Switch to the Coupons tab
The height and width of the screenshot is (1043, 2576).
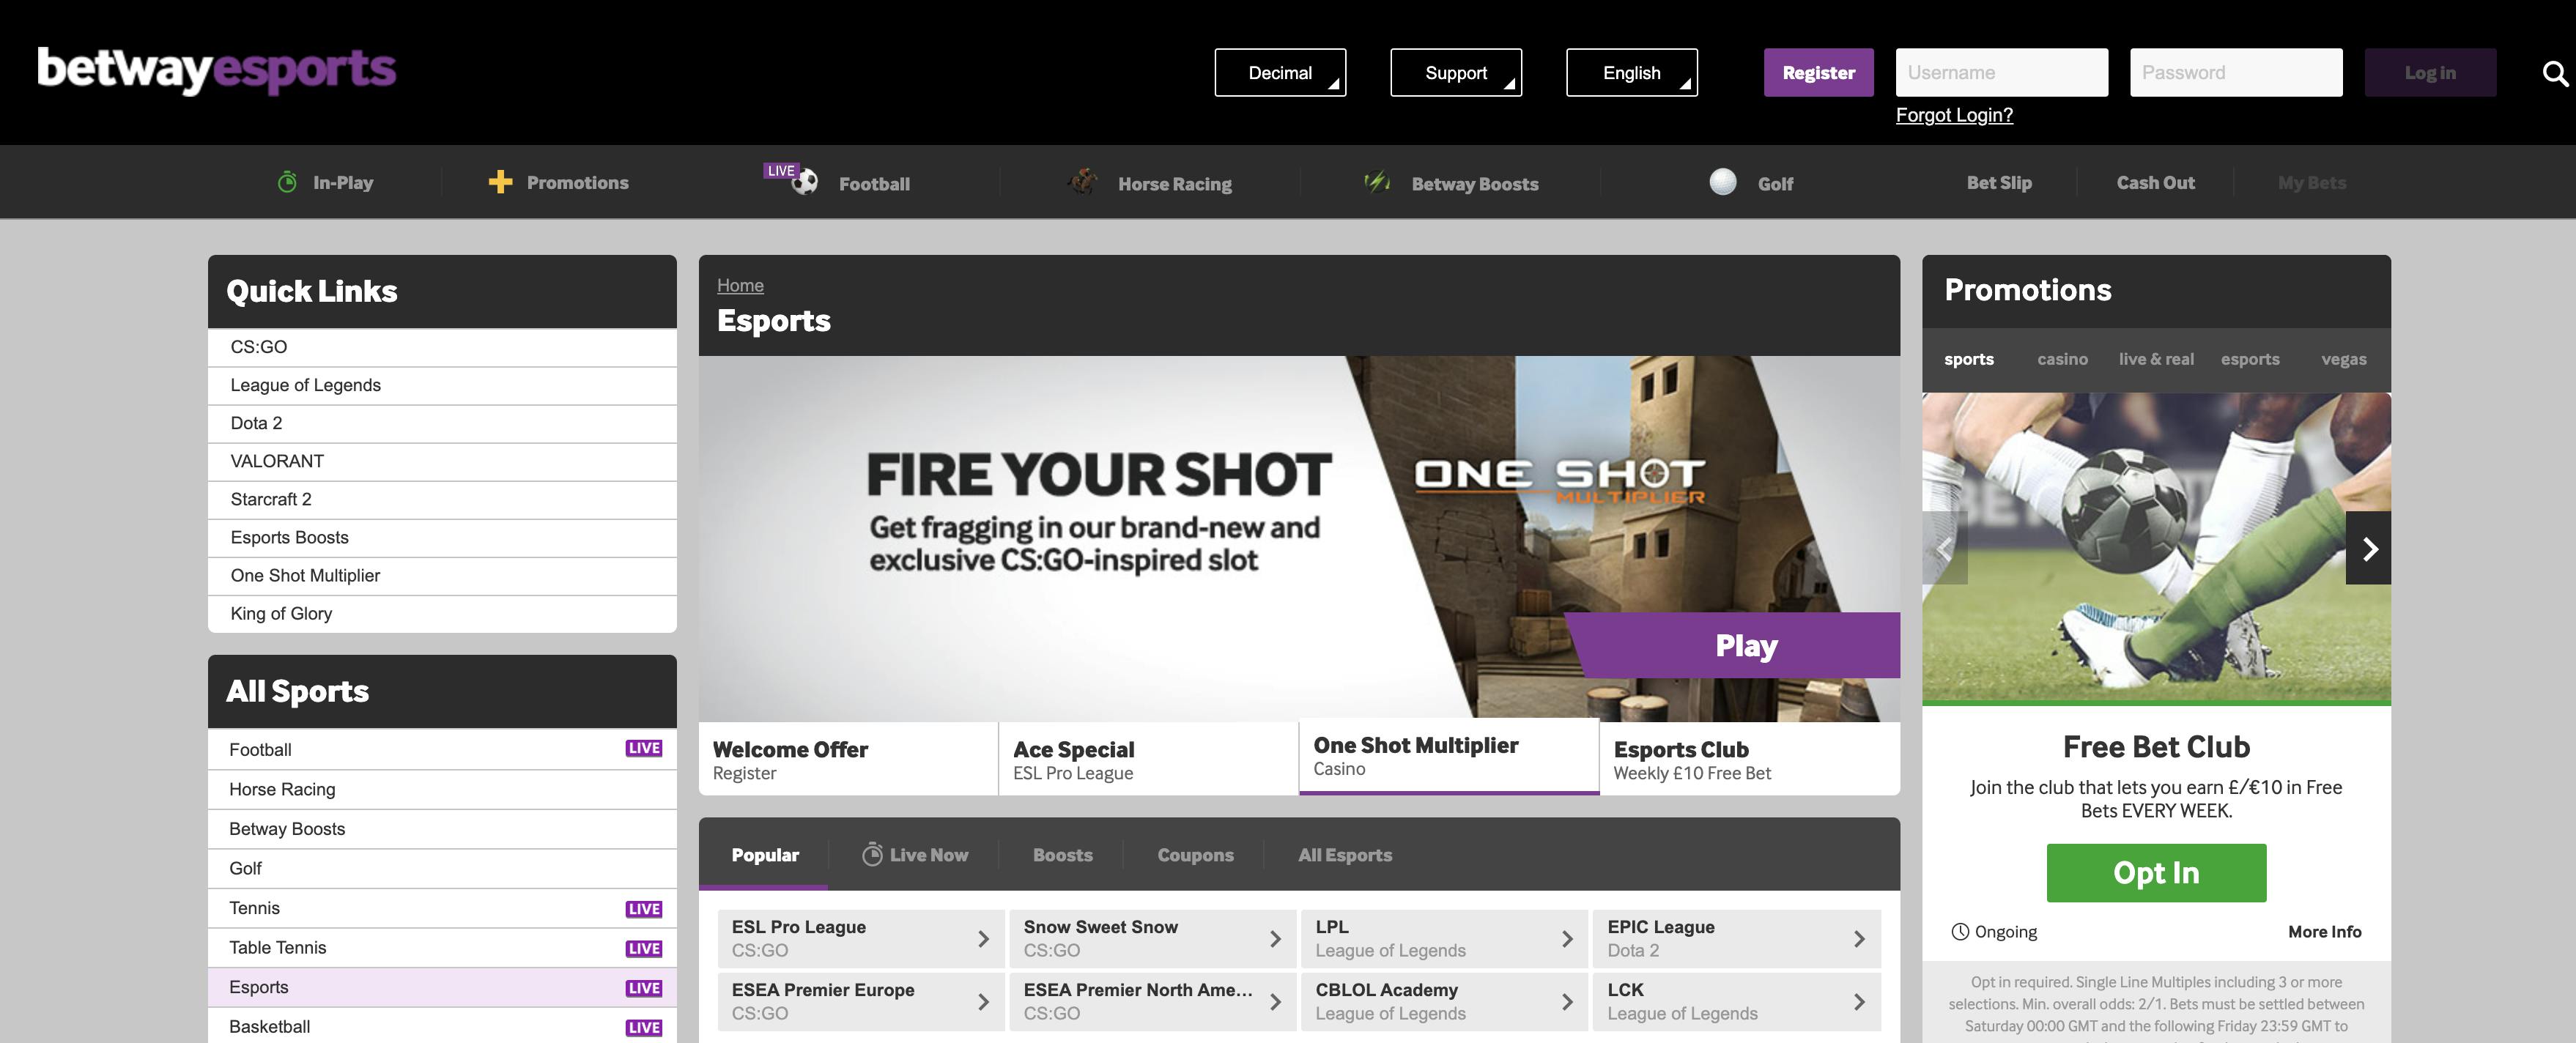click(1195, 854)
